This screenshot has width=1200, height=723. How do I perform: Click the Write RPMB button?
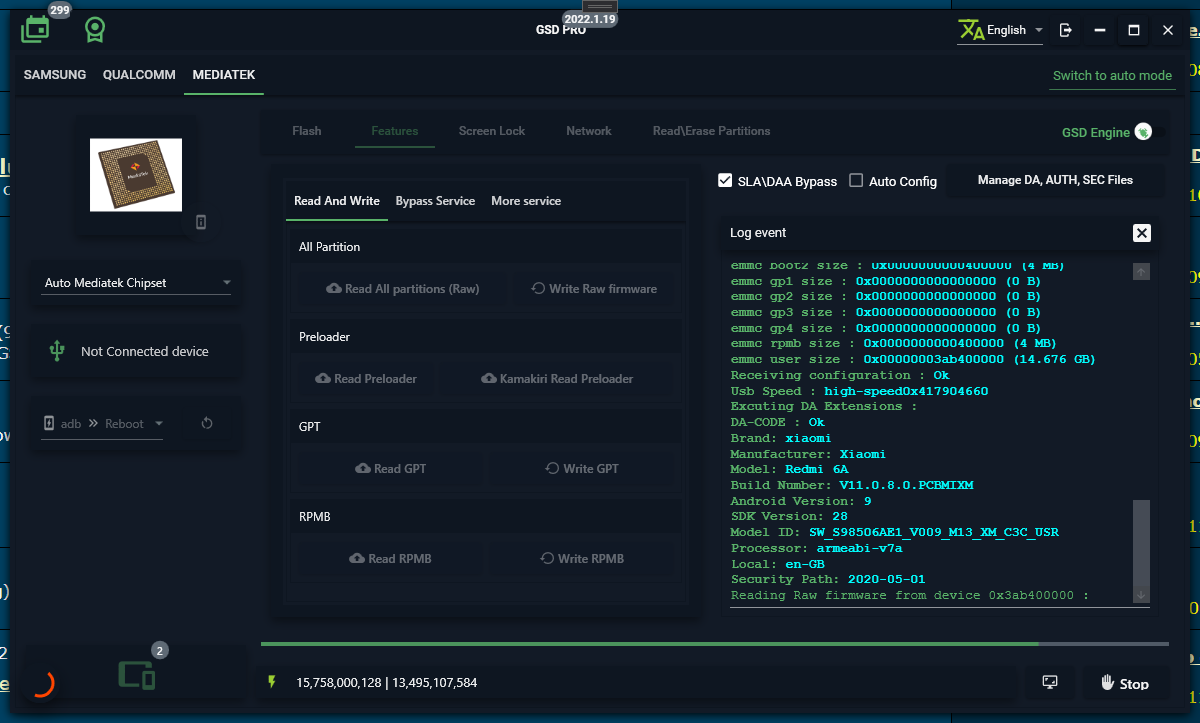(x=582, y=559)
